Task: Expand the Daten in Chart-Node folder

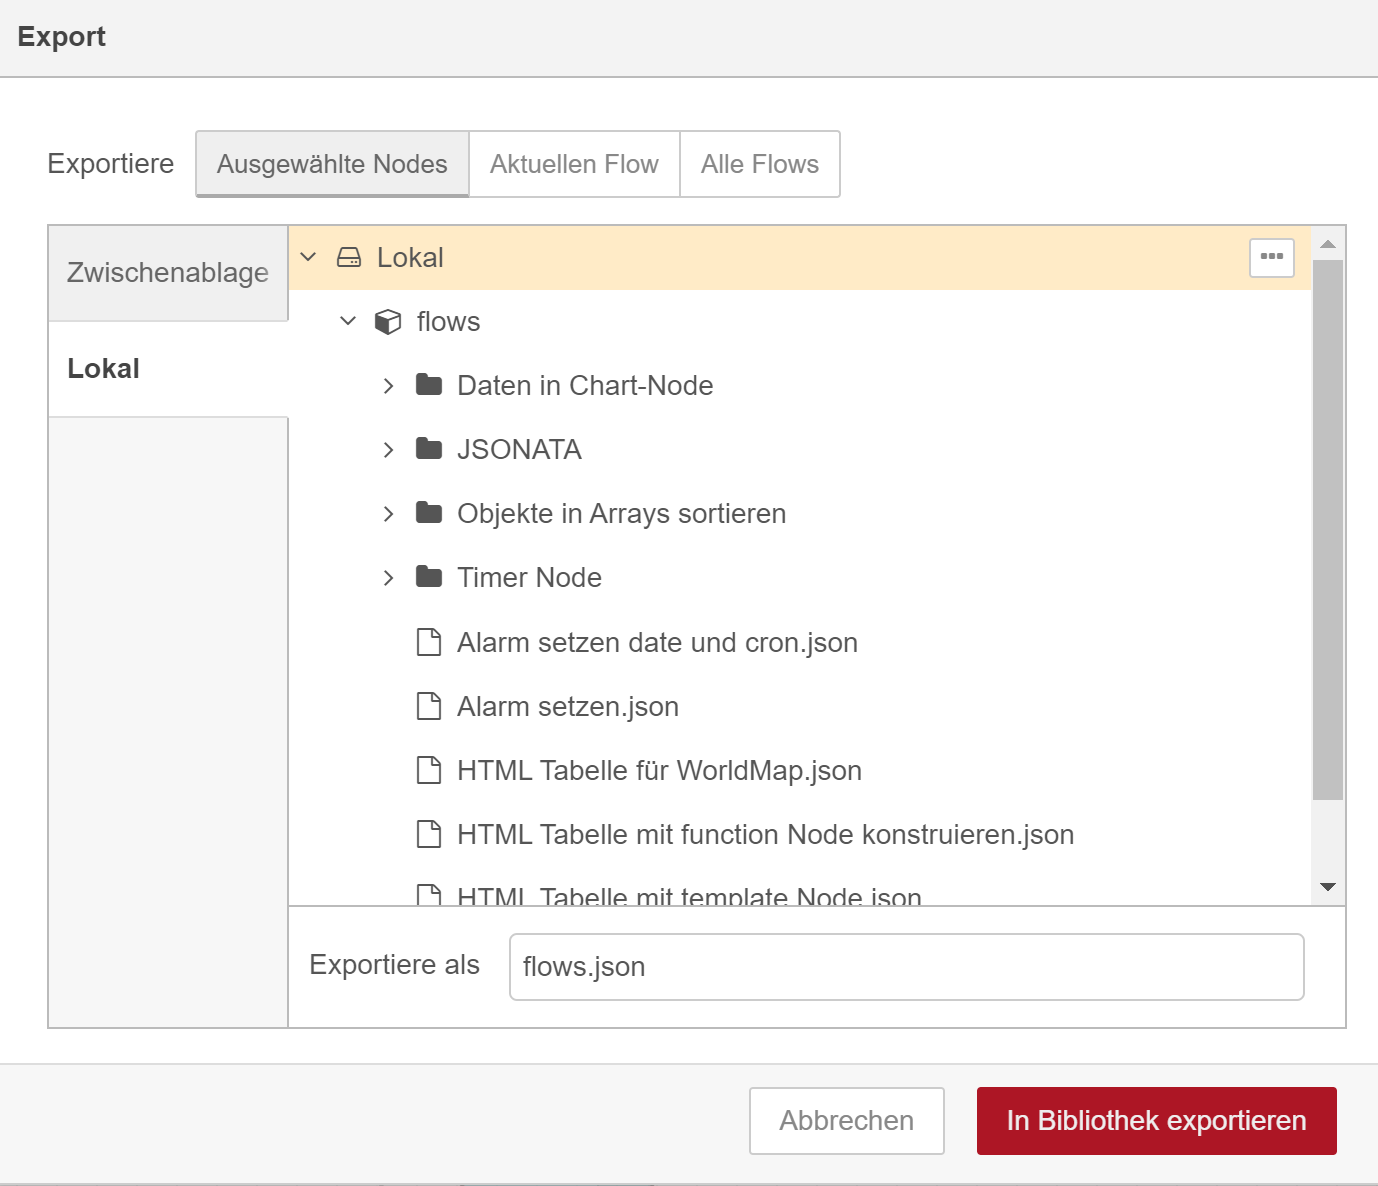Action: tap(388, 386)
